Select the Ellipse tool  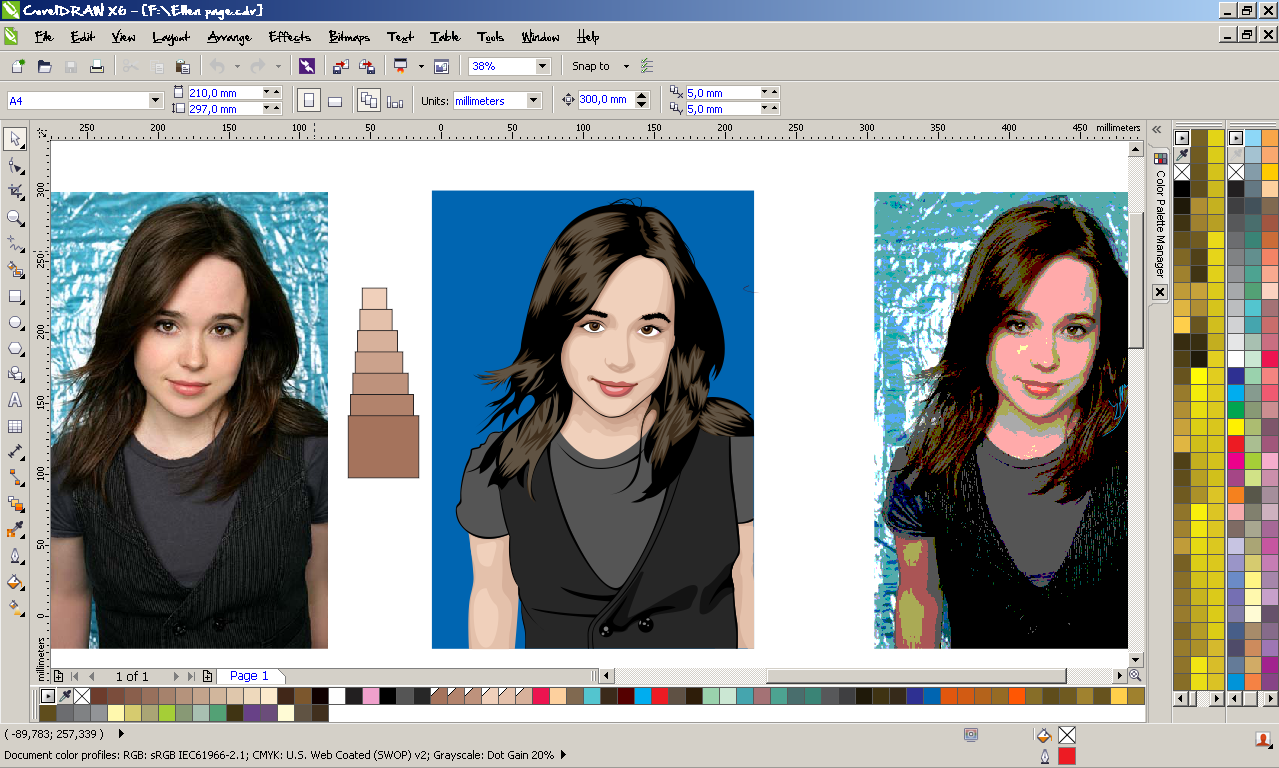(15, 323)
